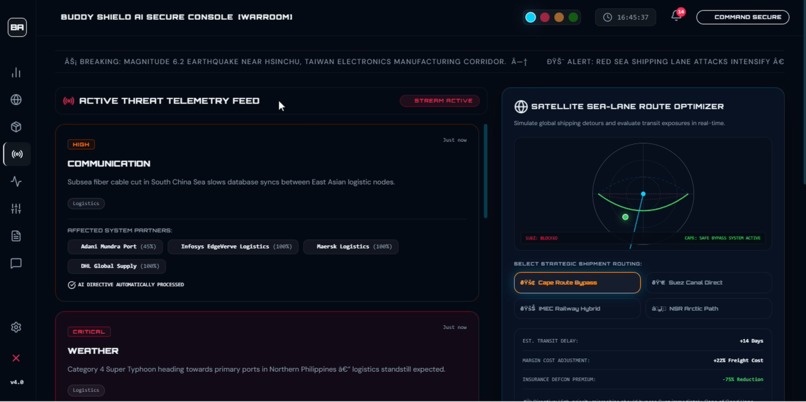This screenshot has width=806, height=402.
Task: Select the broadcast signal telemetry sidebar icon
Action: [17, 154]
